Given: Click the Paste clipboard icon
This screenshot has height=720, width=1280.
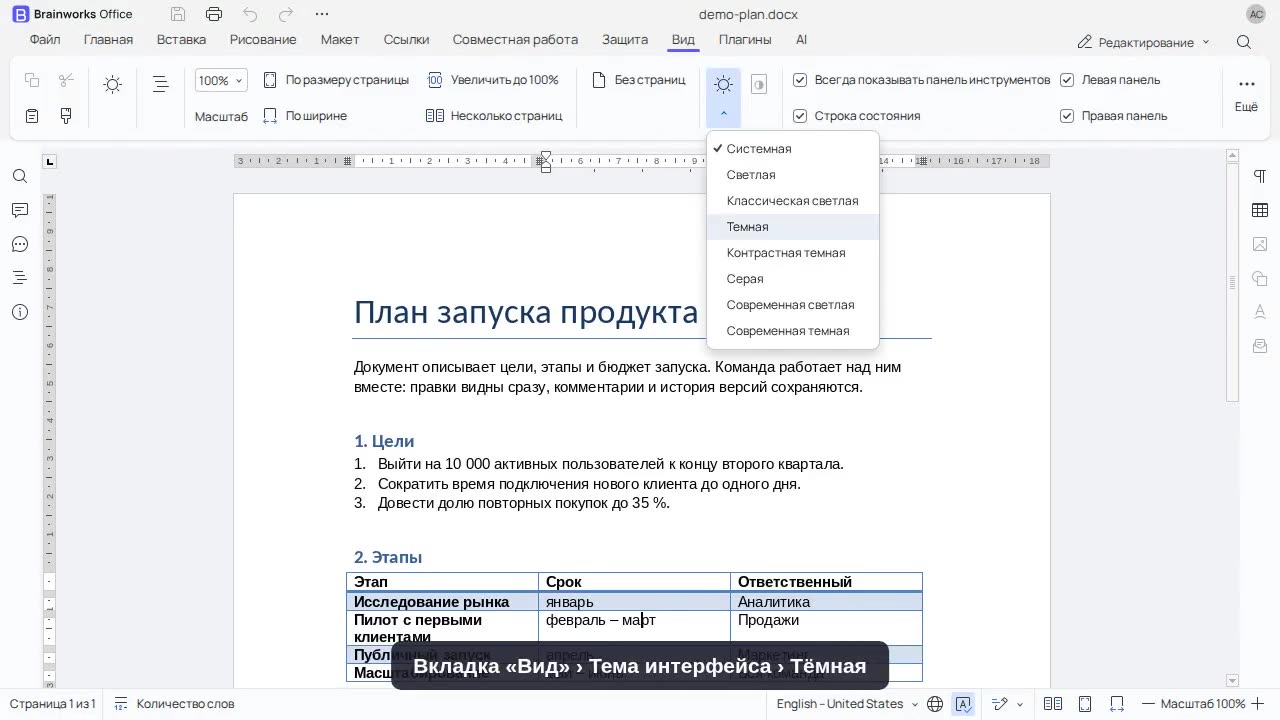Looking at the screenshot, I should (32, 116).
